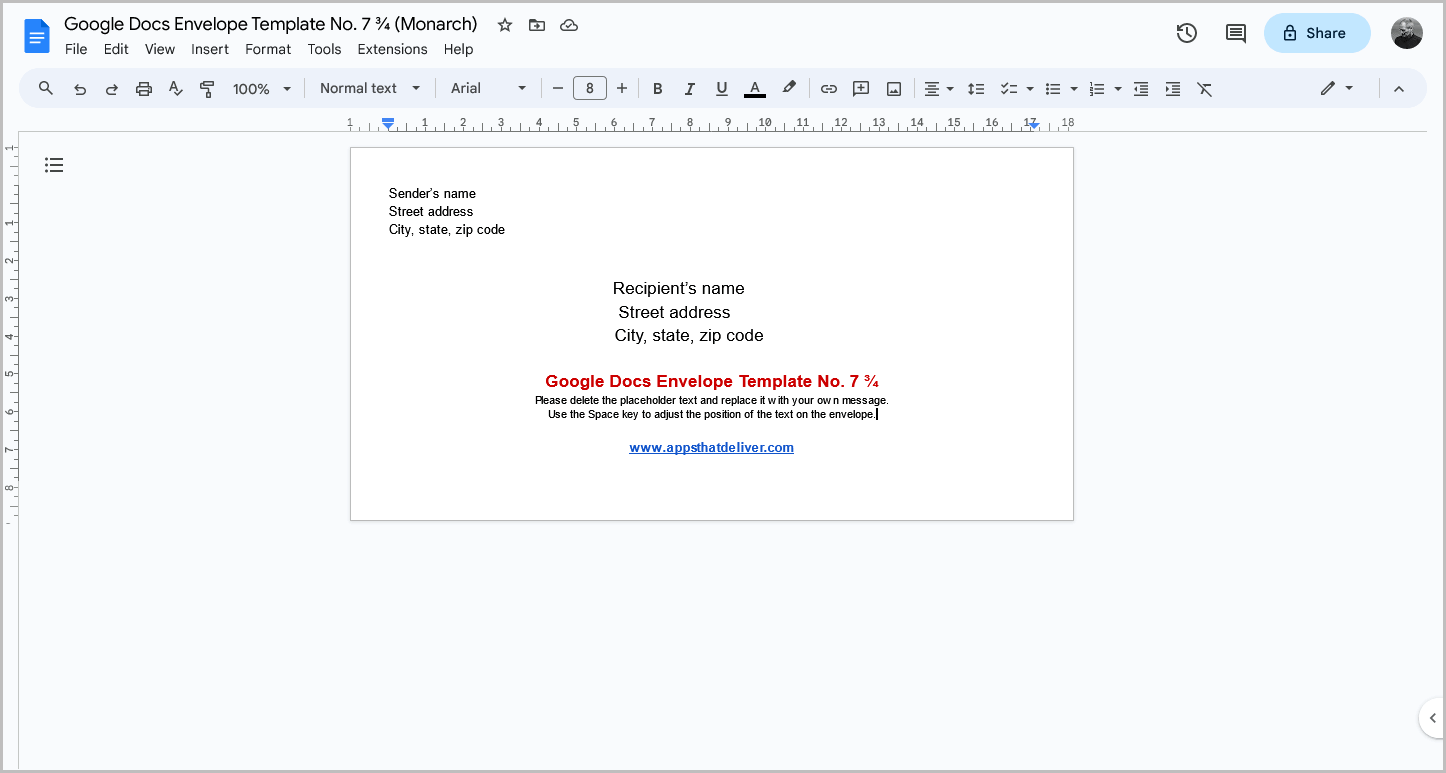Screen dimensions: 1446x773
Task: Open the Extensions menu
Action: 392,49
